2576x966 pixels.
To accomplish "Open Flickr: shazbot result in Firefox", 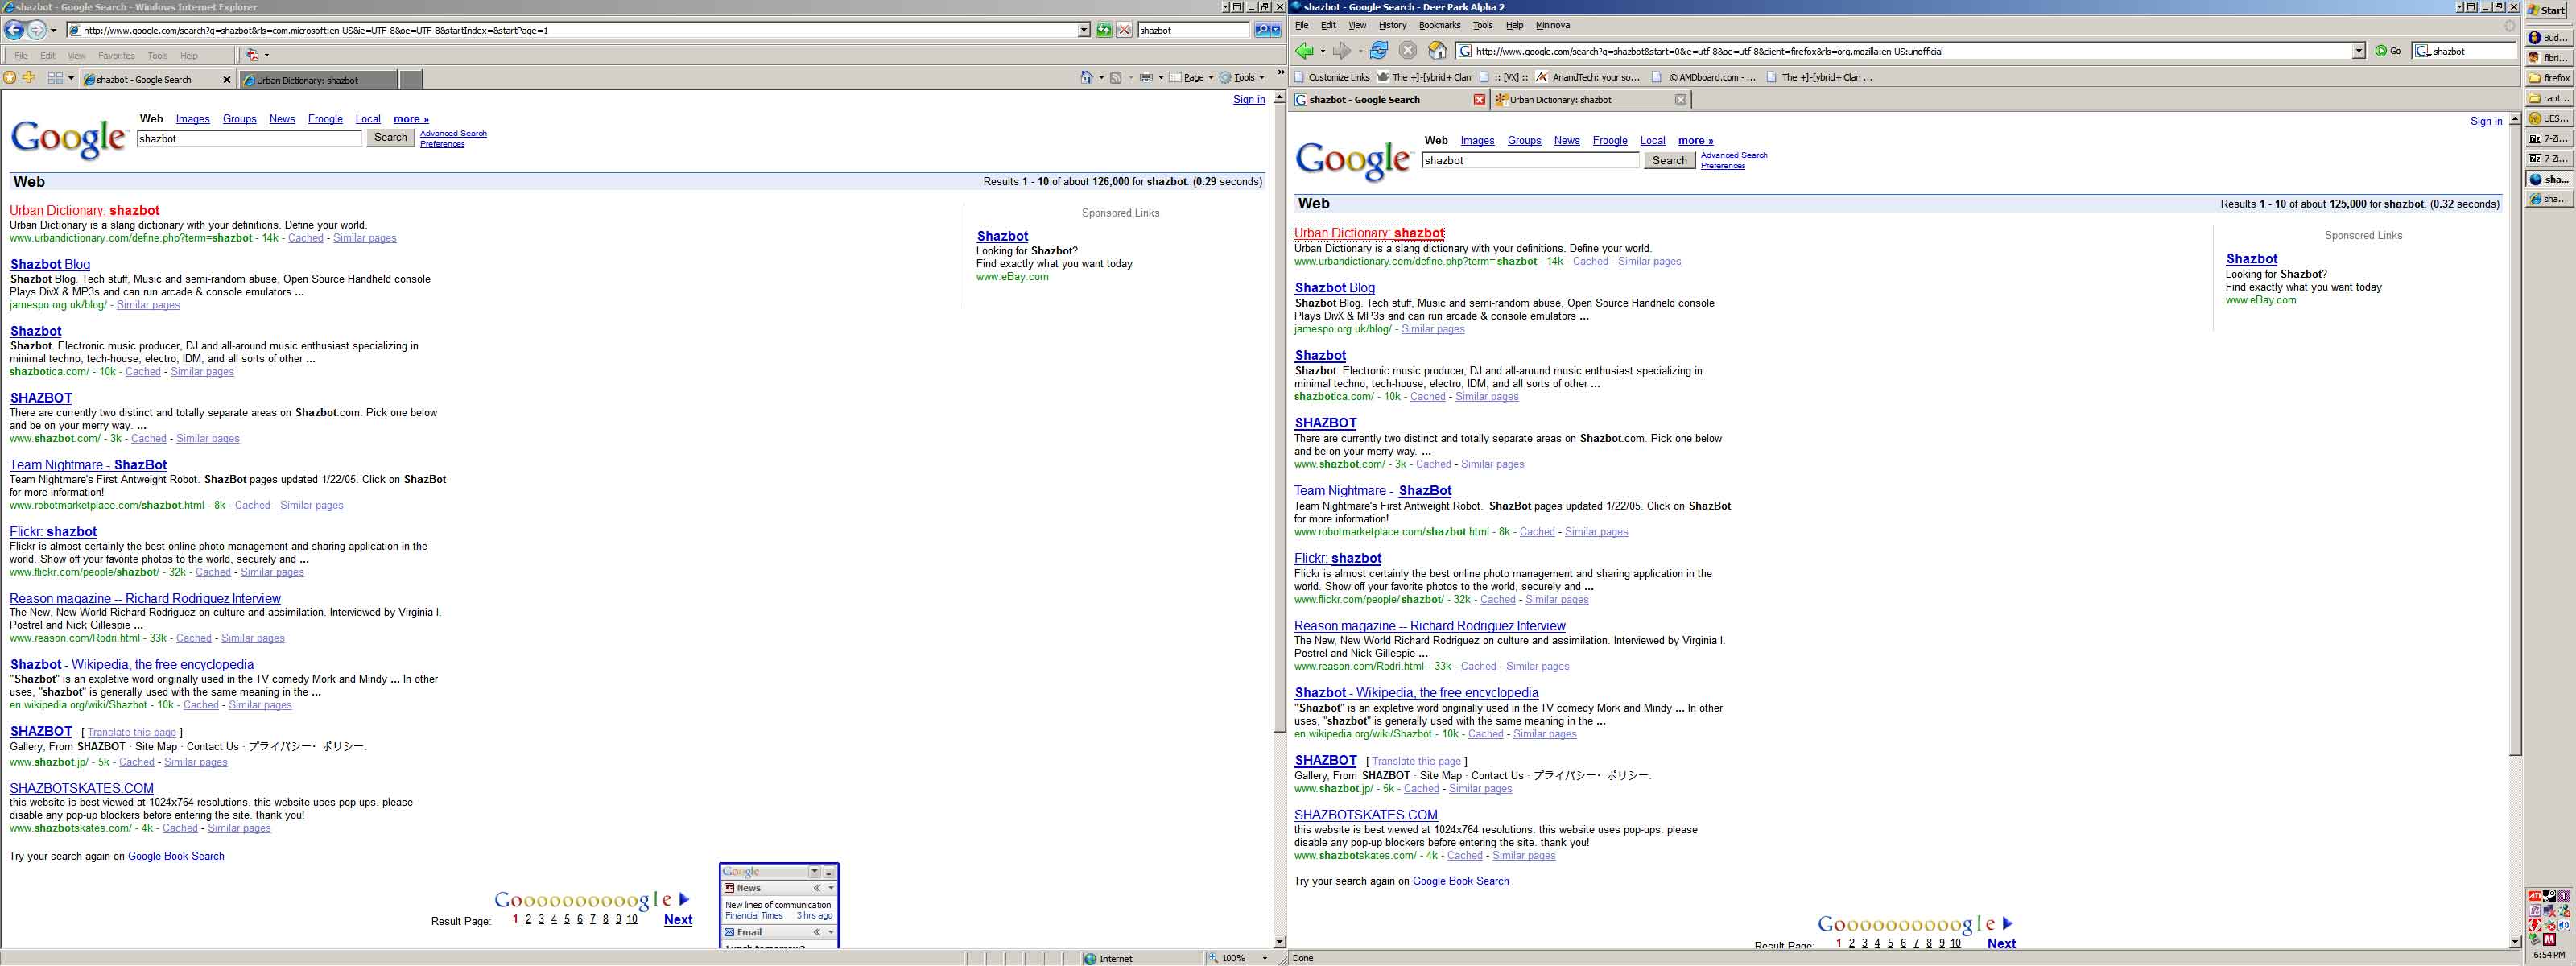I will (1337, 558).
